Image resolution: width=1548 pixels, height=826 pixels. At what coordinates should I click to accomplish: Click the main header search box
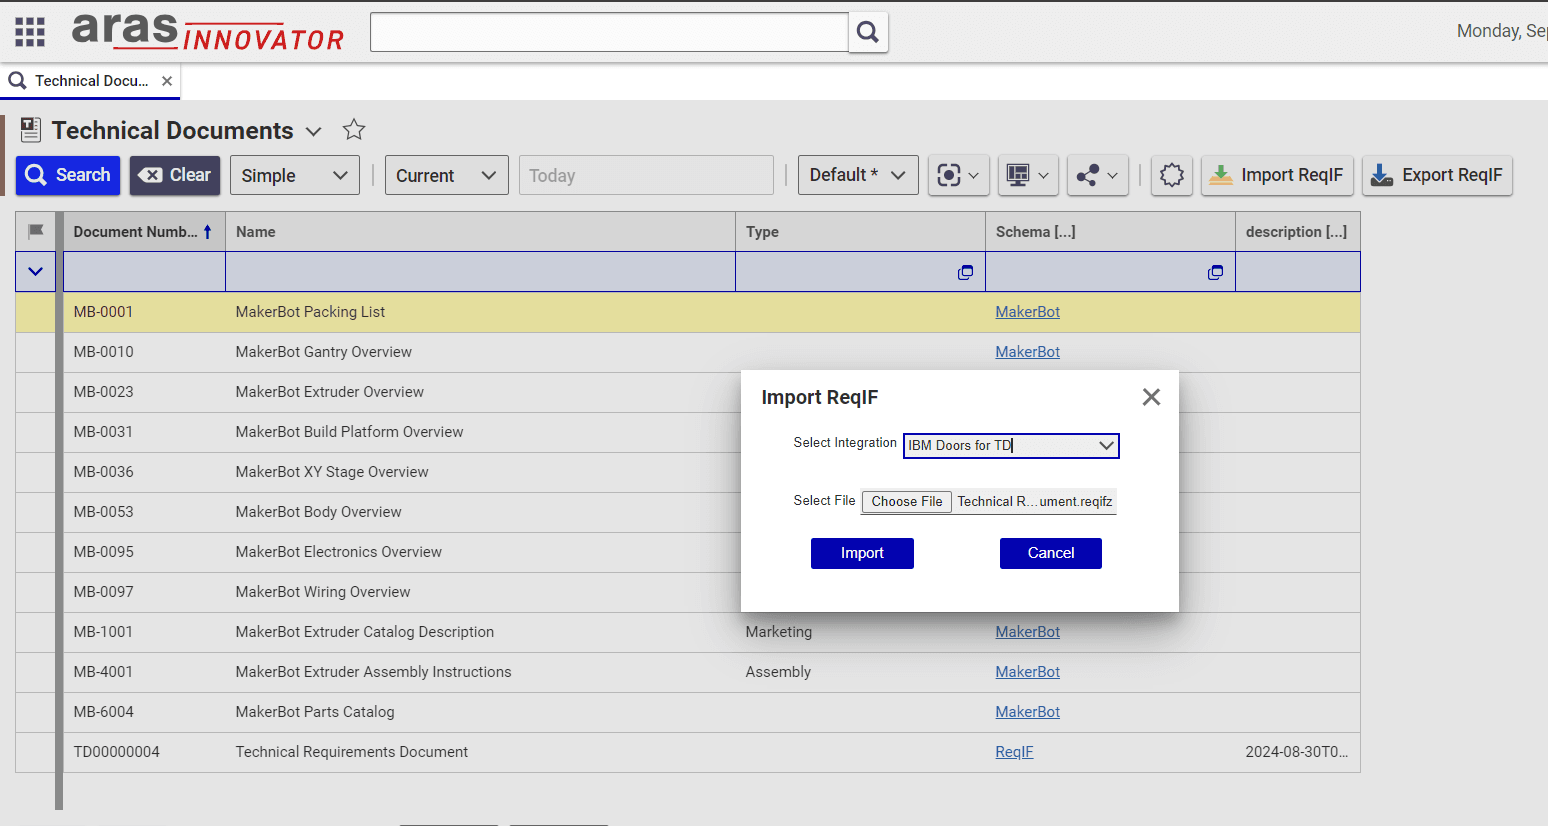(609, 32)
